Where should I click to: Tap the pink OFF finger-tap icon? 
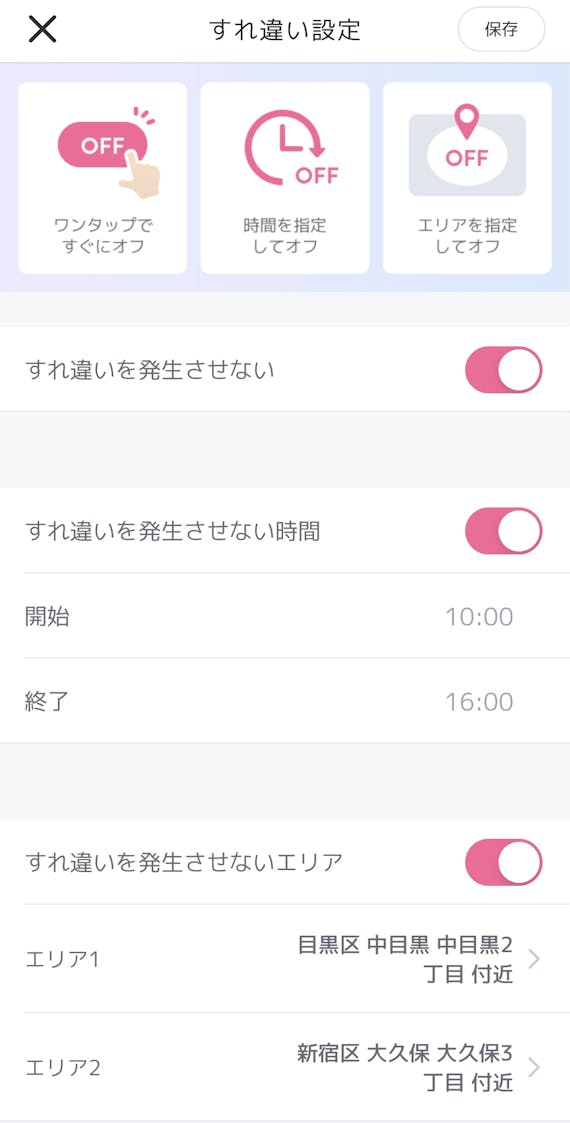[108, 151]
